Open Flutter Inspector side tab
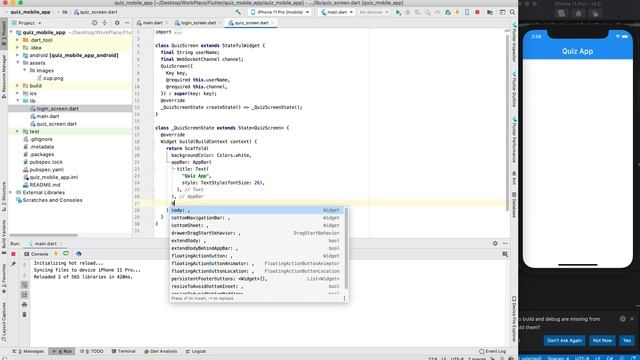This screenshot has height=360, width=640. (x=514, y=42)
